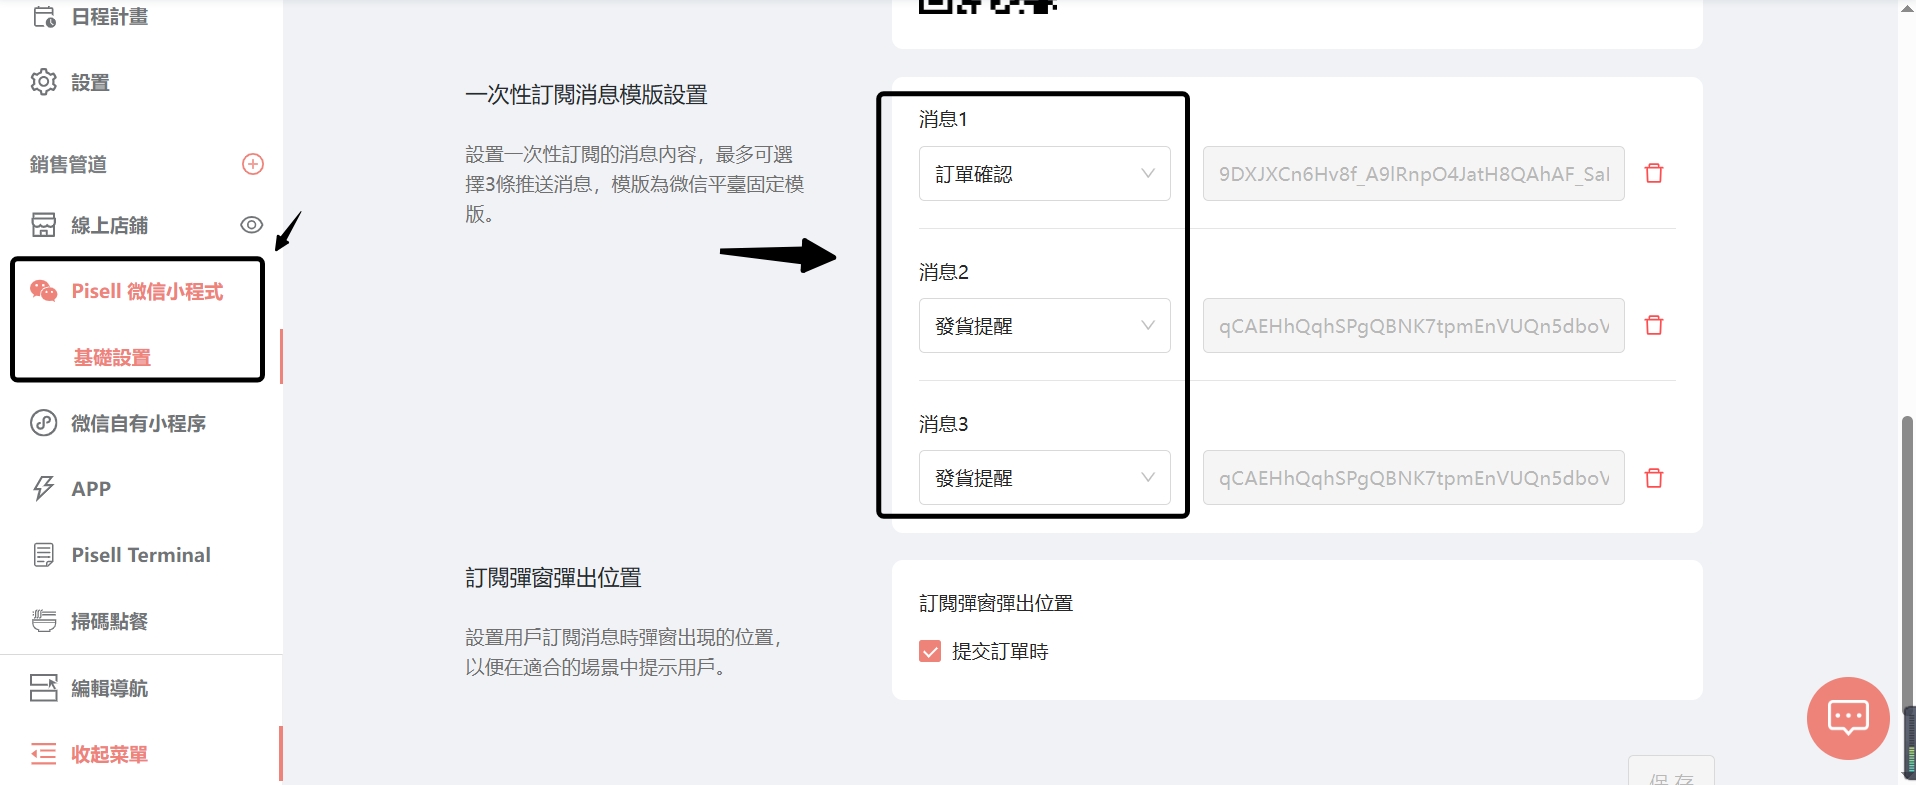Uncheck the 提交訂單時 checkbox
1916x785 pixels.
pos(930,652)
